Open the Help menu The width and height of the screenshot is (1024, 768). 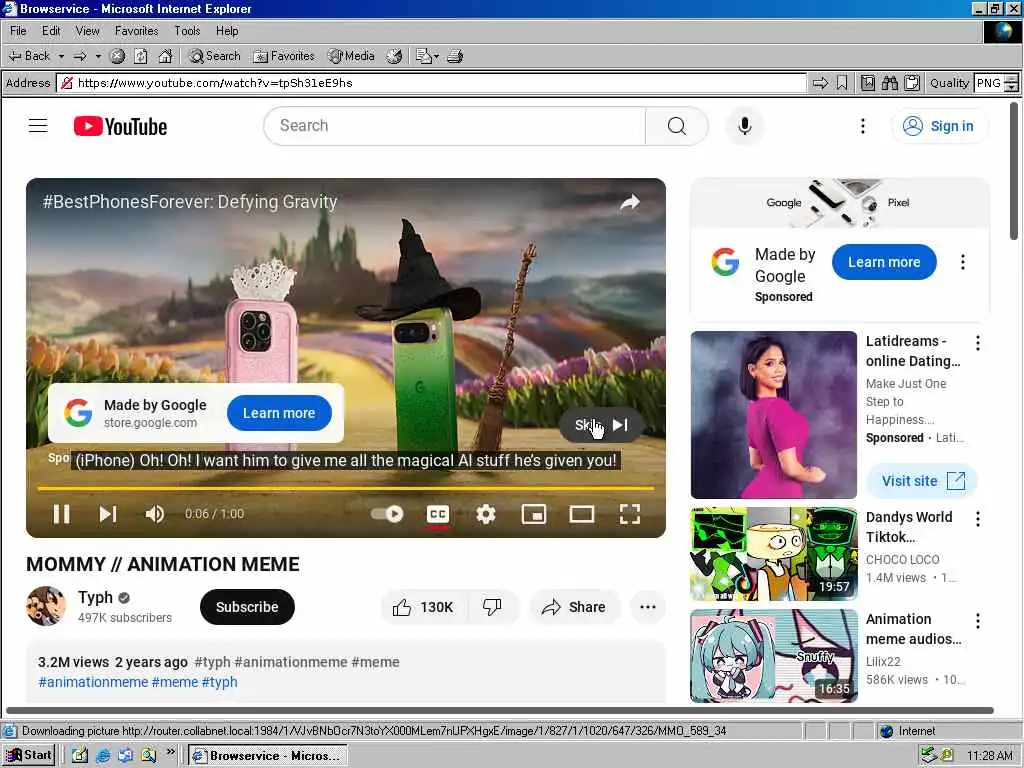pos(227,31)
